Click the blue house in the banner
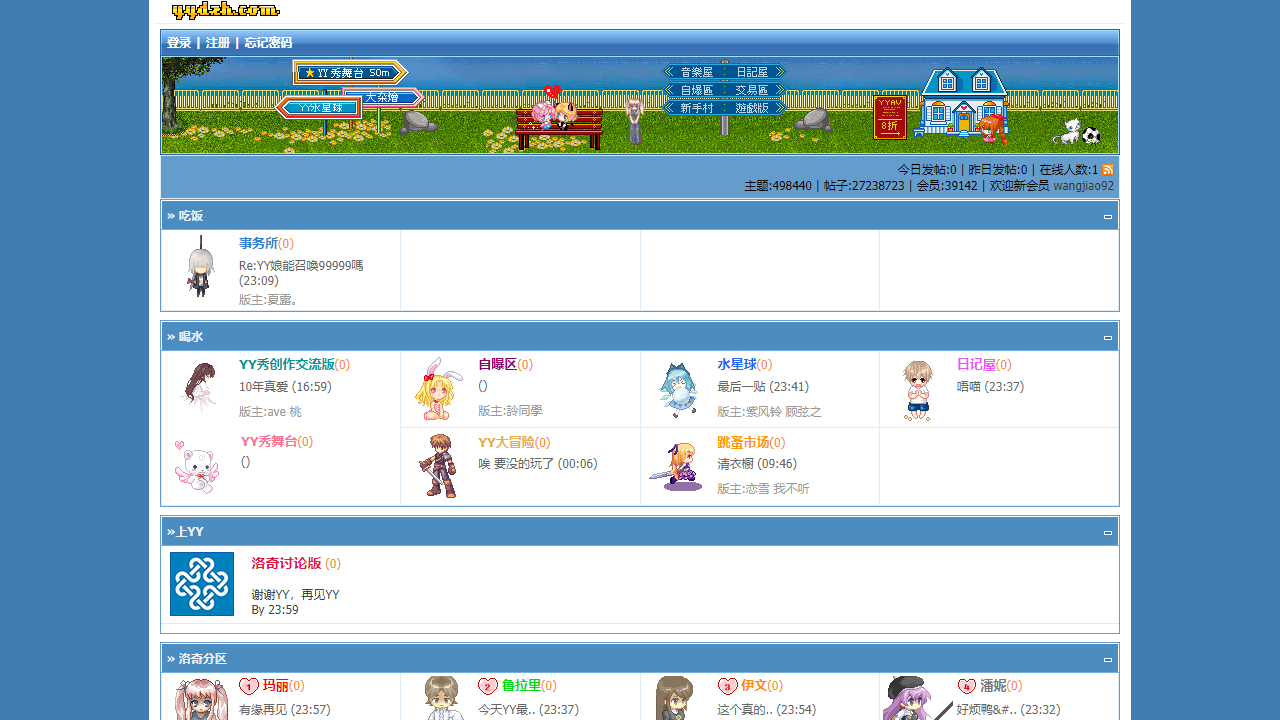 (x=961, y=102)
